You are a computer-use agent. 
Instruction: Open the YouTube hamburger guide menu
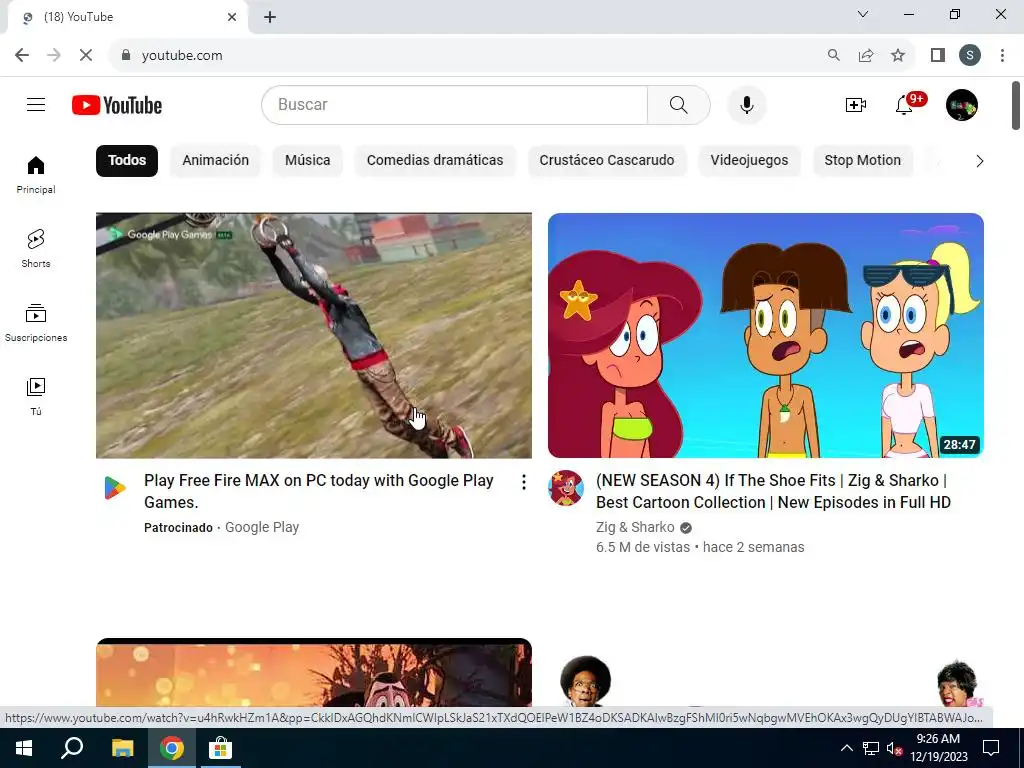36,104
